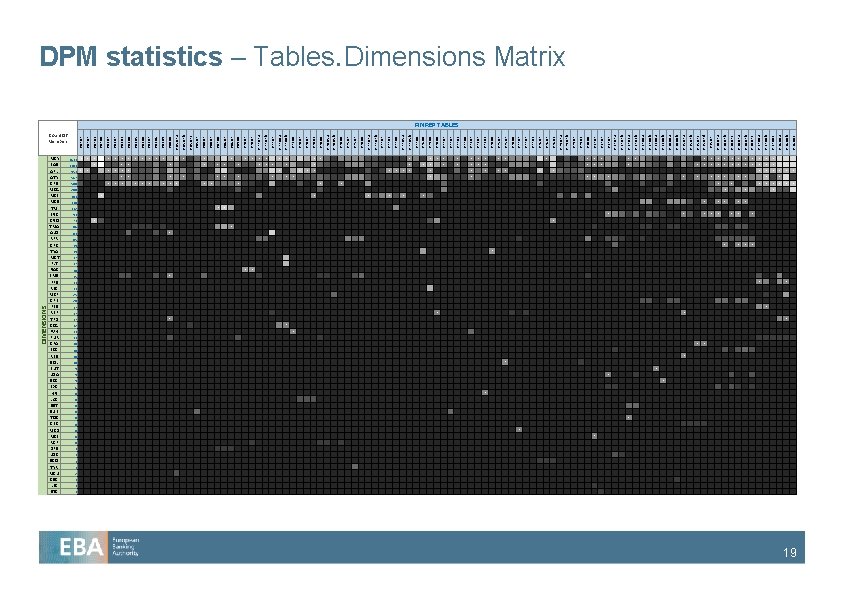Viewport: 842px width, 595px height.
Task: Click the slide page number 19
Action: pyautogui.click(x=789, y=553)
